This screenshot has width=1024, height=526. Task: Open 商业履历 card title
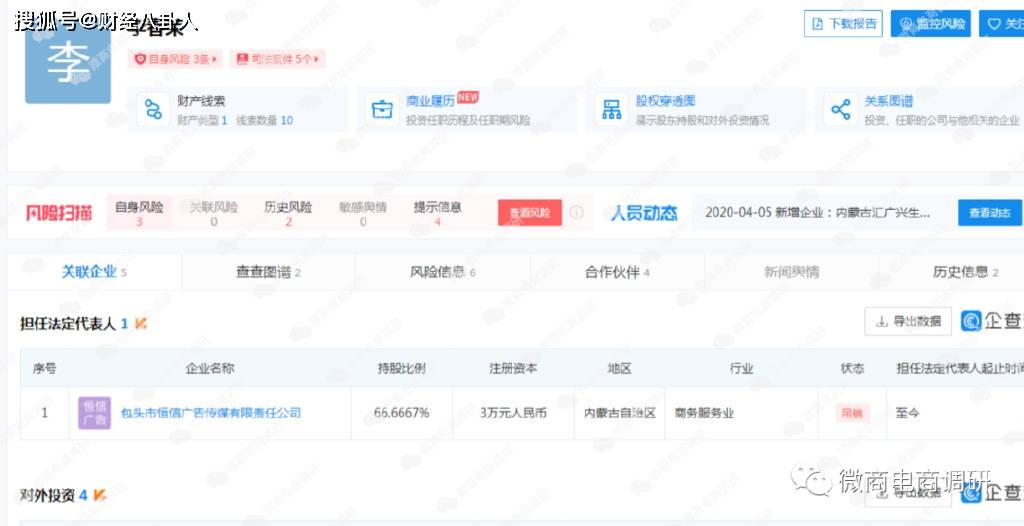(x=430, y=101)
